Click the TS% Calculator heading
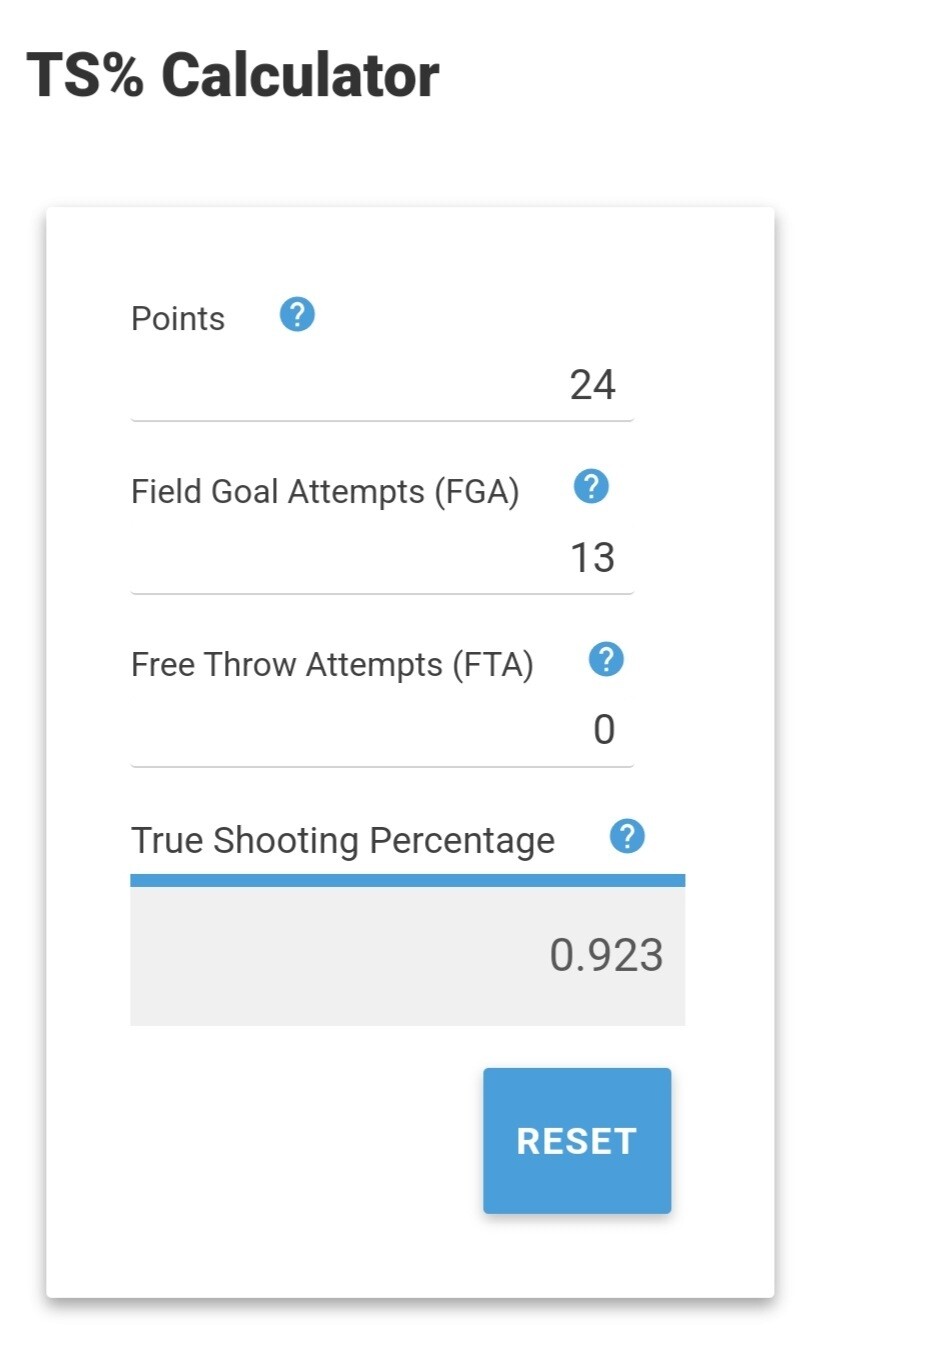Viewport: 938px width, 1360px height. click(232, 76)
